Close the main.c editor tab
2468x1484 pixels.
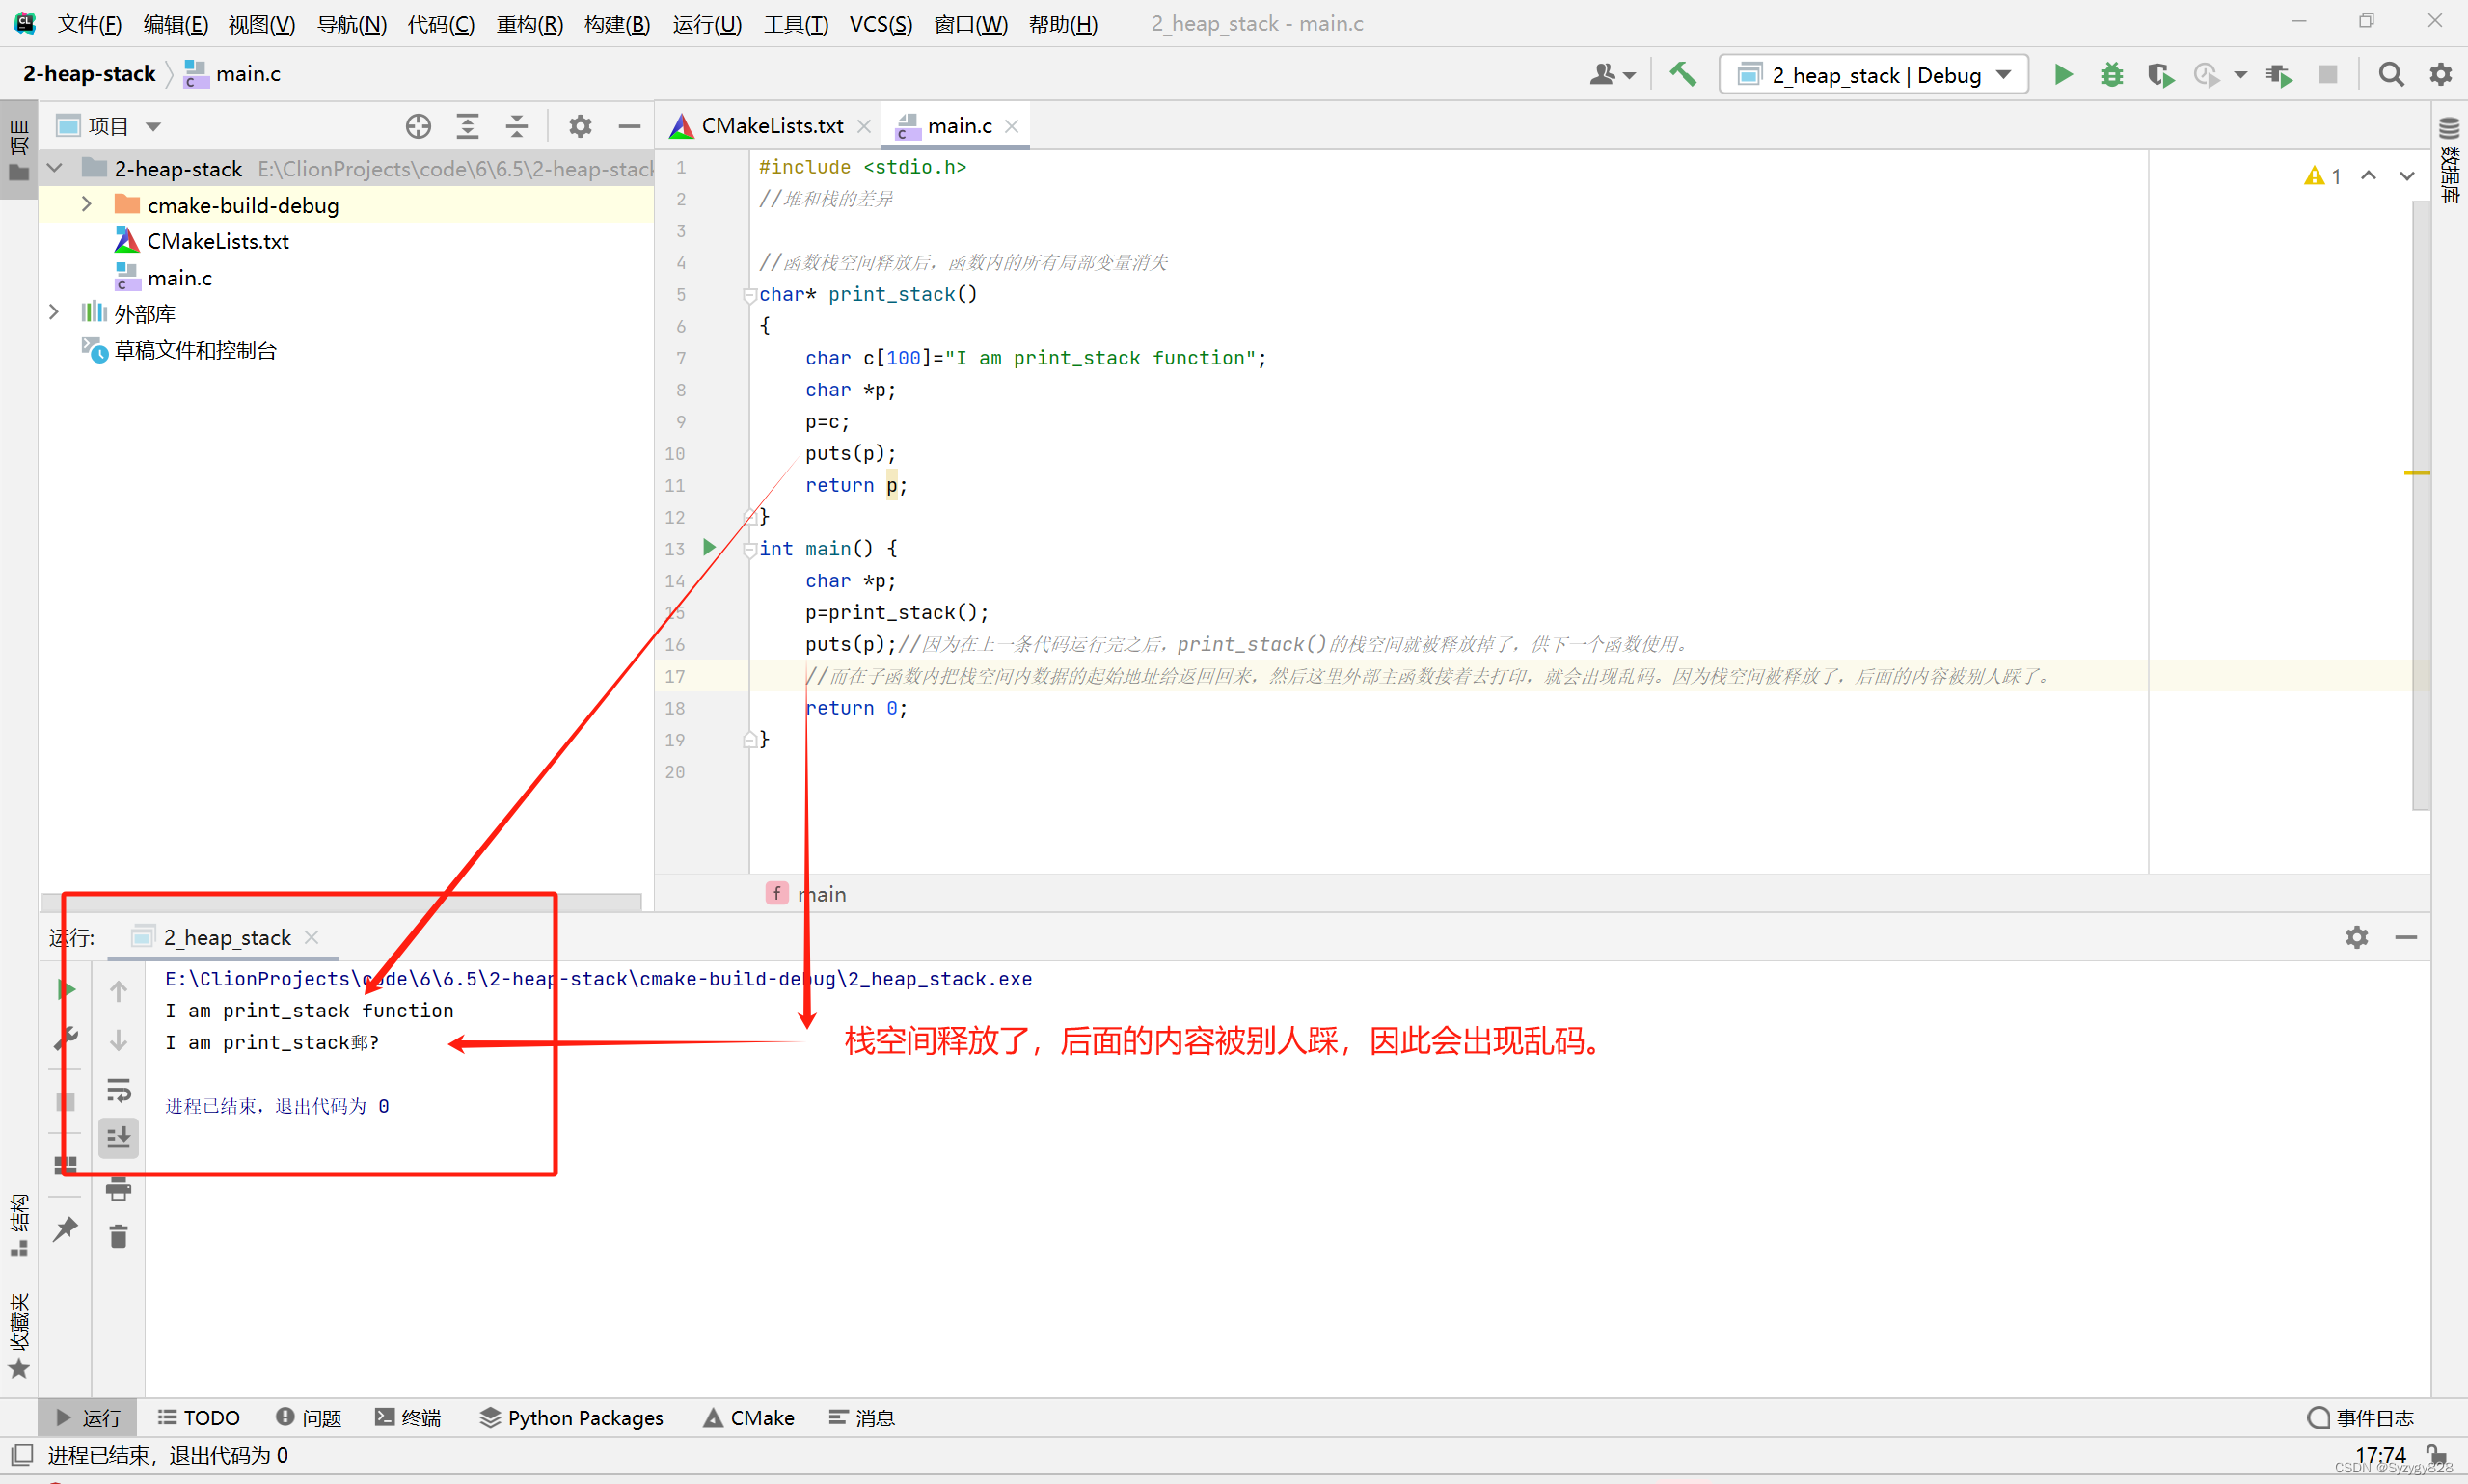pyautogui.click(x=1012, y=126)
